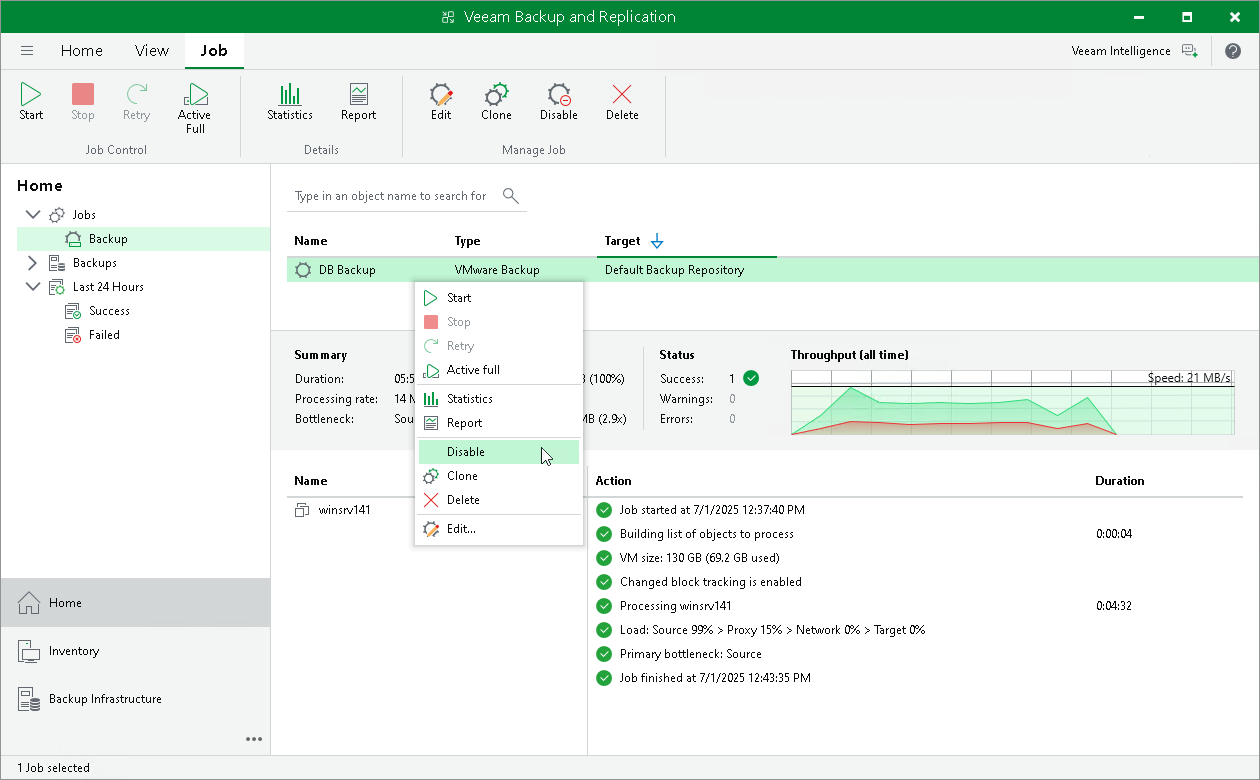The height and width of the screenshot is (780, 1260).
Task: Sort by the Type column header
Action: click(x=467, y=241)
